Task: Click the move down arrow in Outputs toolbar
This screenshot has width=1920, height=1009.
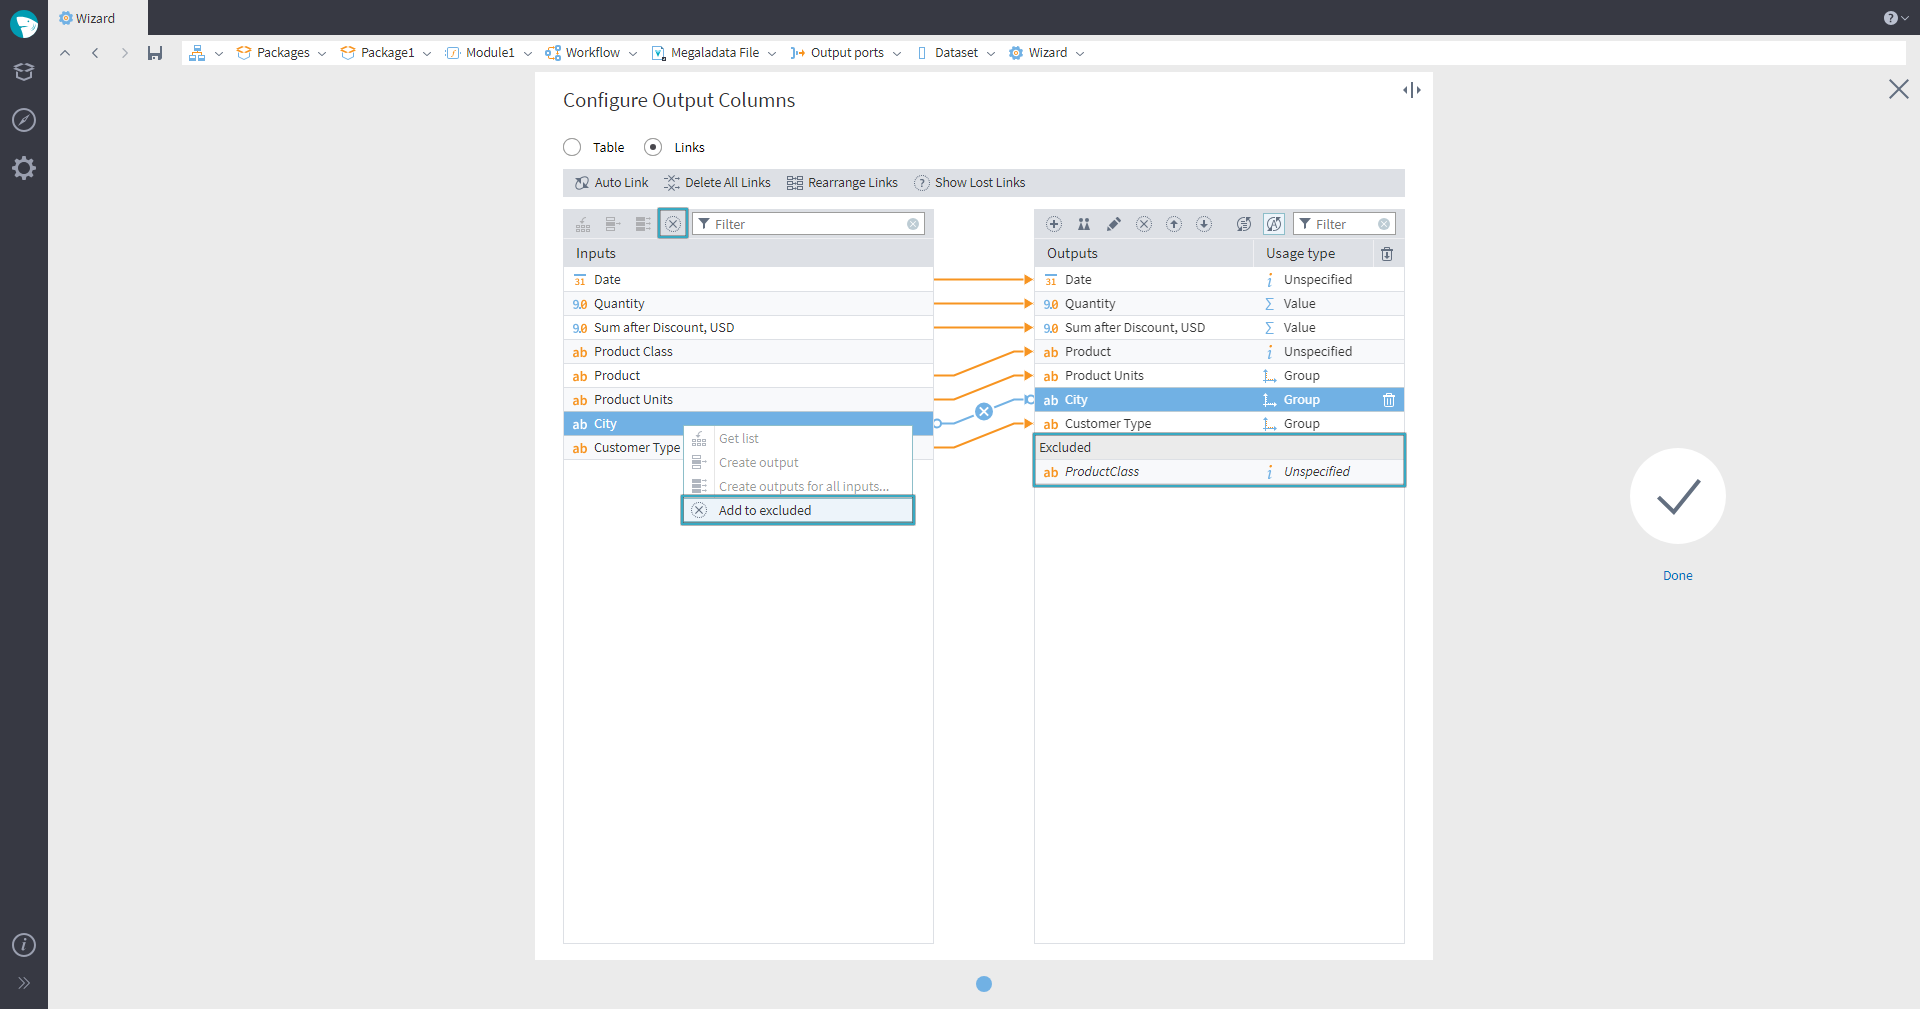Action: pos(1204,224)
